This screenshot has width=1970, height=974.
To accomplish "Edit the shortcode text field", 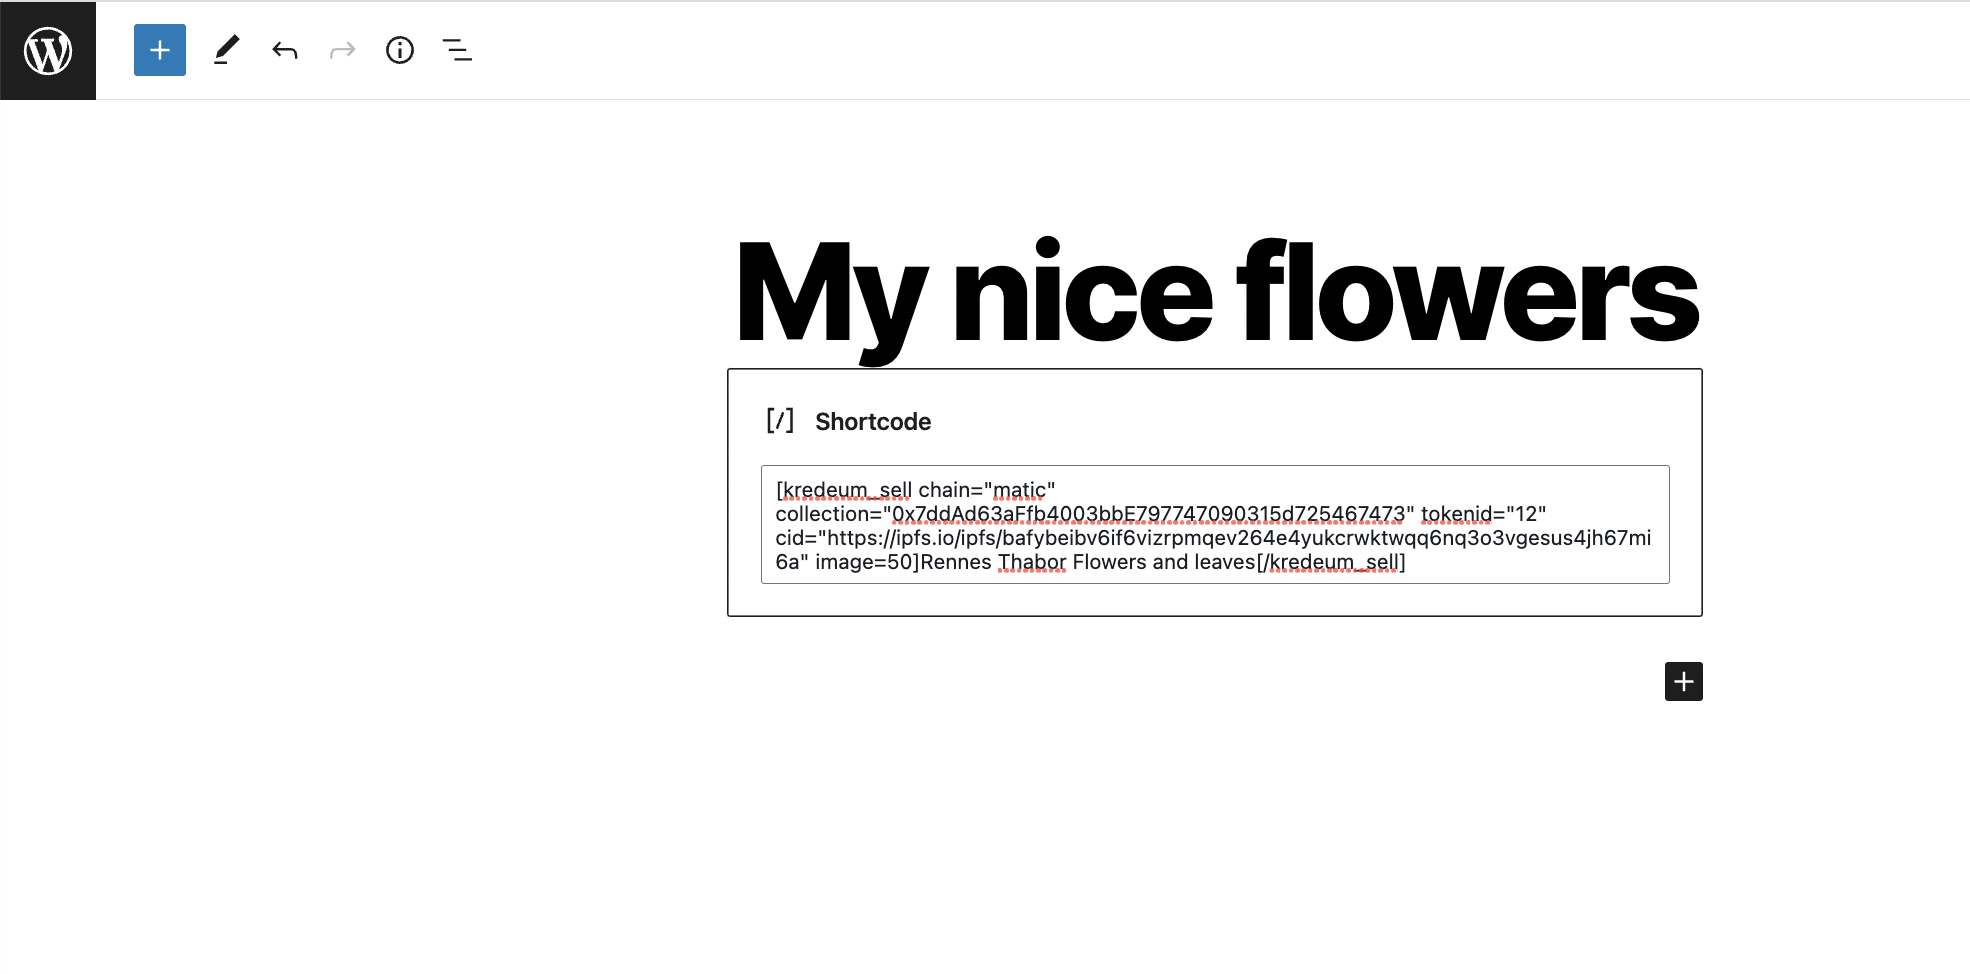I will click(1215, 525).
